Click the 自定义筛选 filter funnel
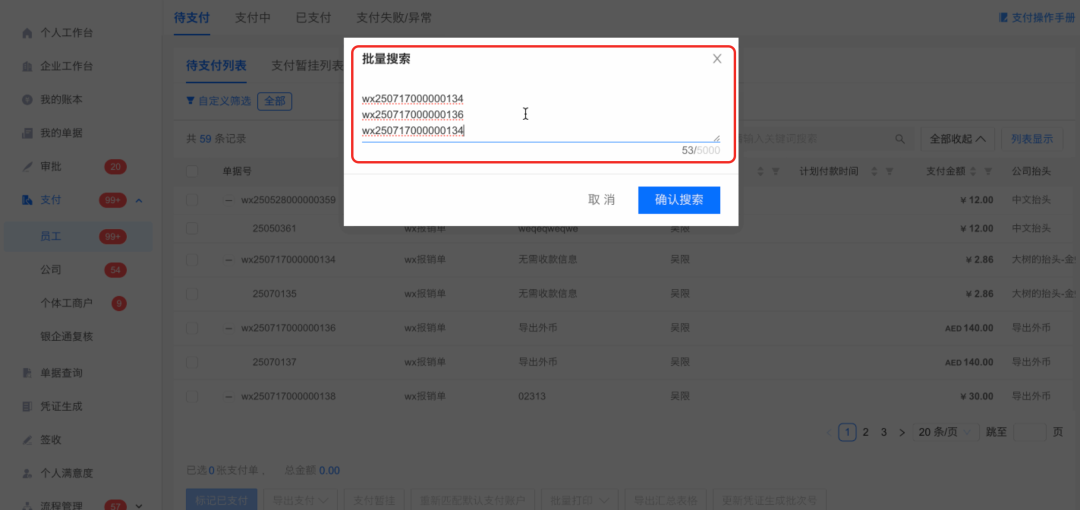Viewport: 1080px width, 510px height. click(190, 101)
